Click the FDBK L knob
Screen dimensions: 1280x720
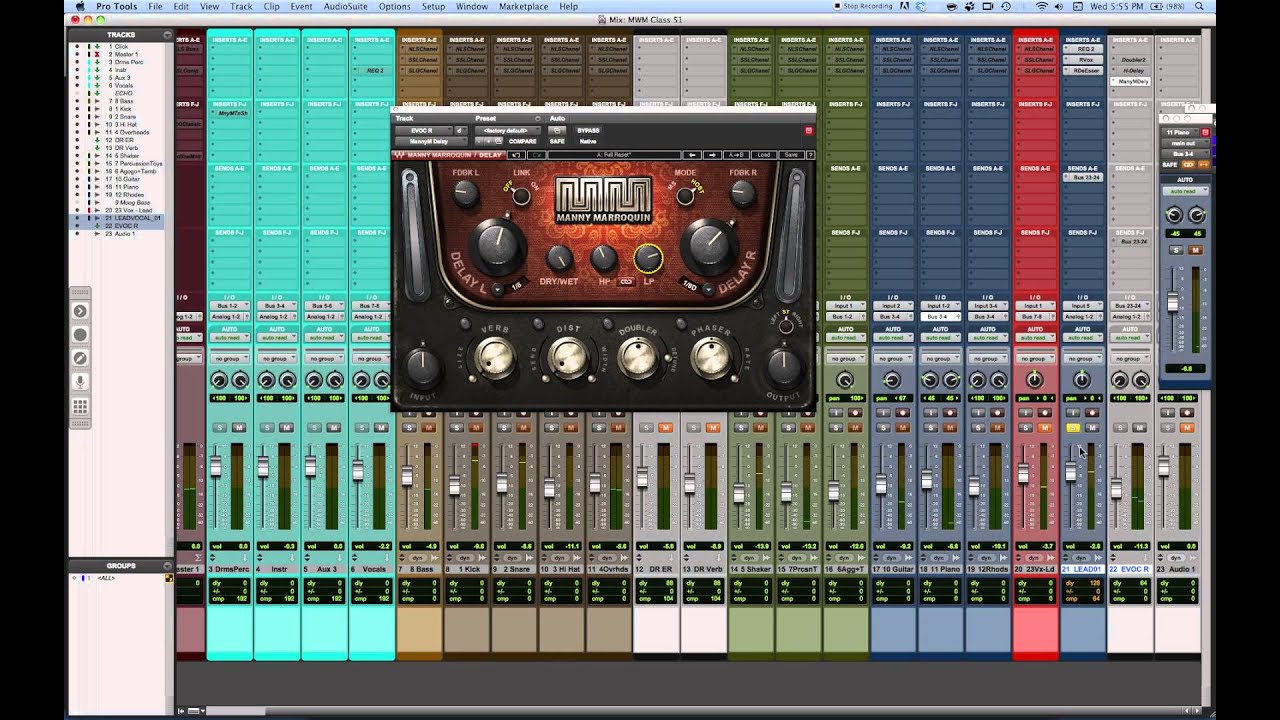coord(465,195)
